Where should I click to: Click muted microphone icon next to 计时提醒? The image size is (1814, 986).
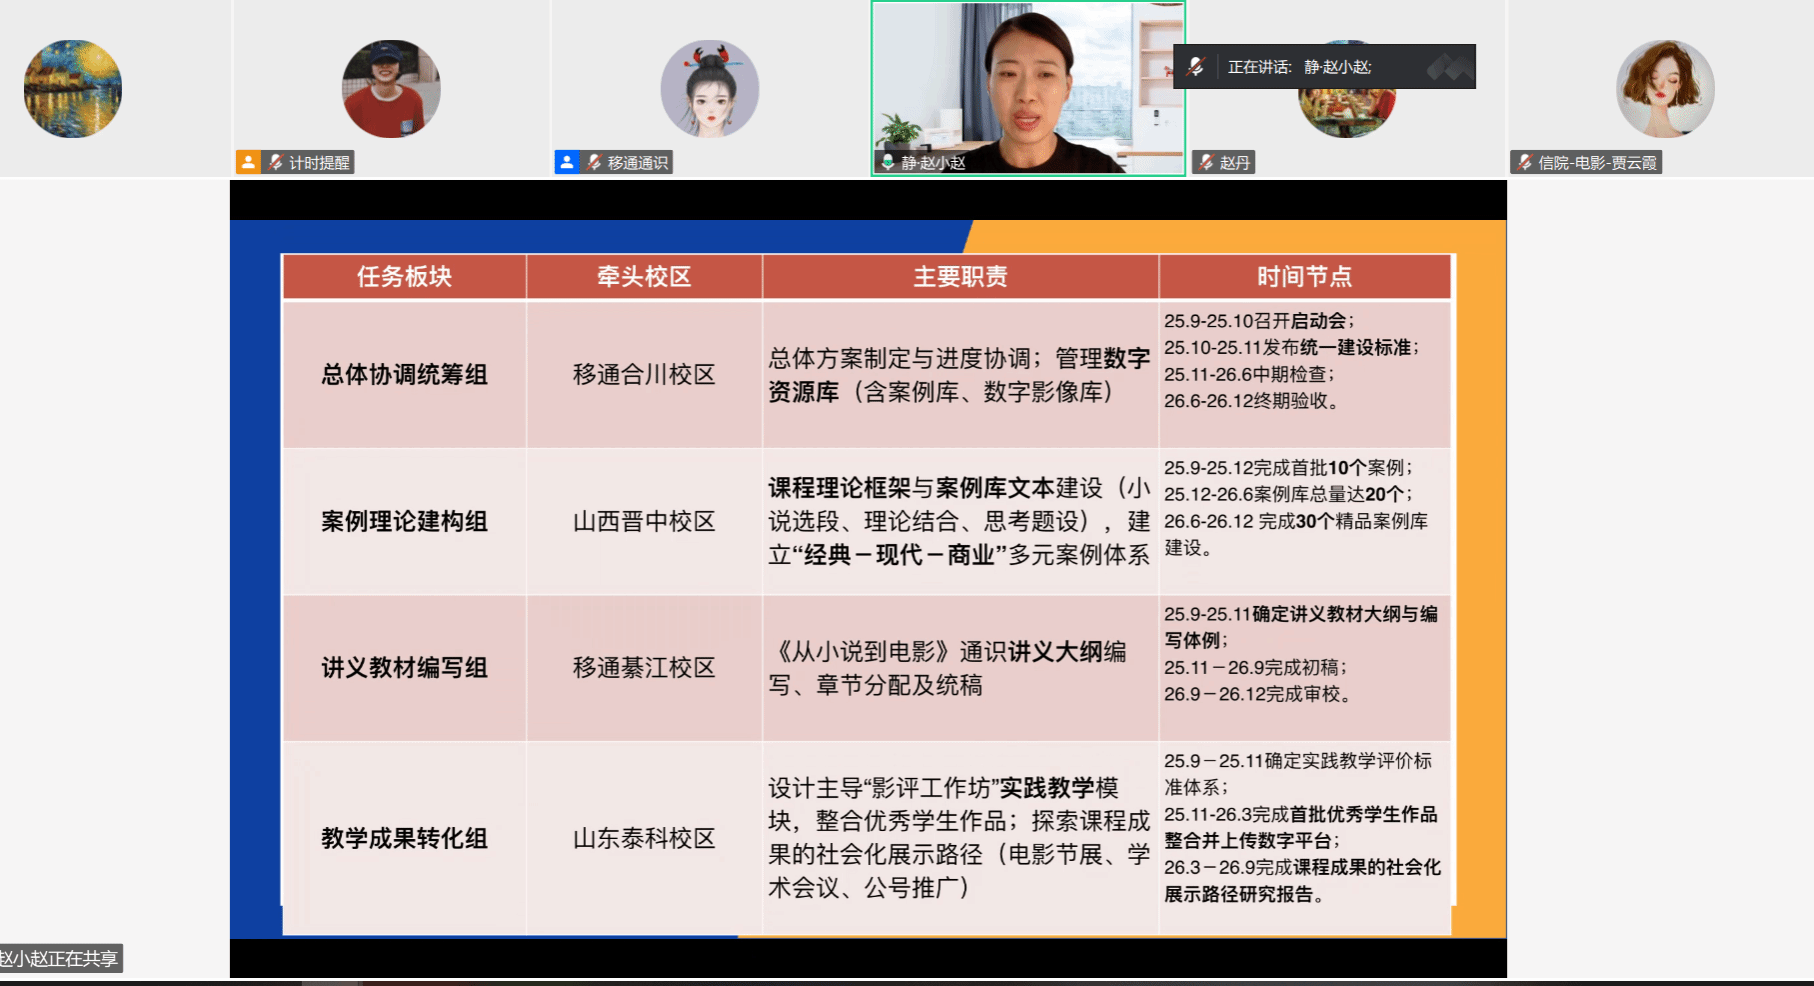click(x=276, y=162)
